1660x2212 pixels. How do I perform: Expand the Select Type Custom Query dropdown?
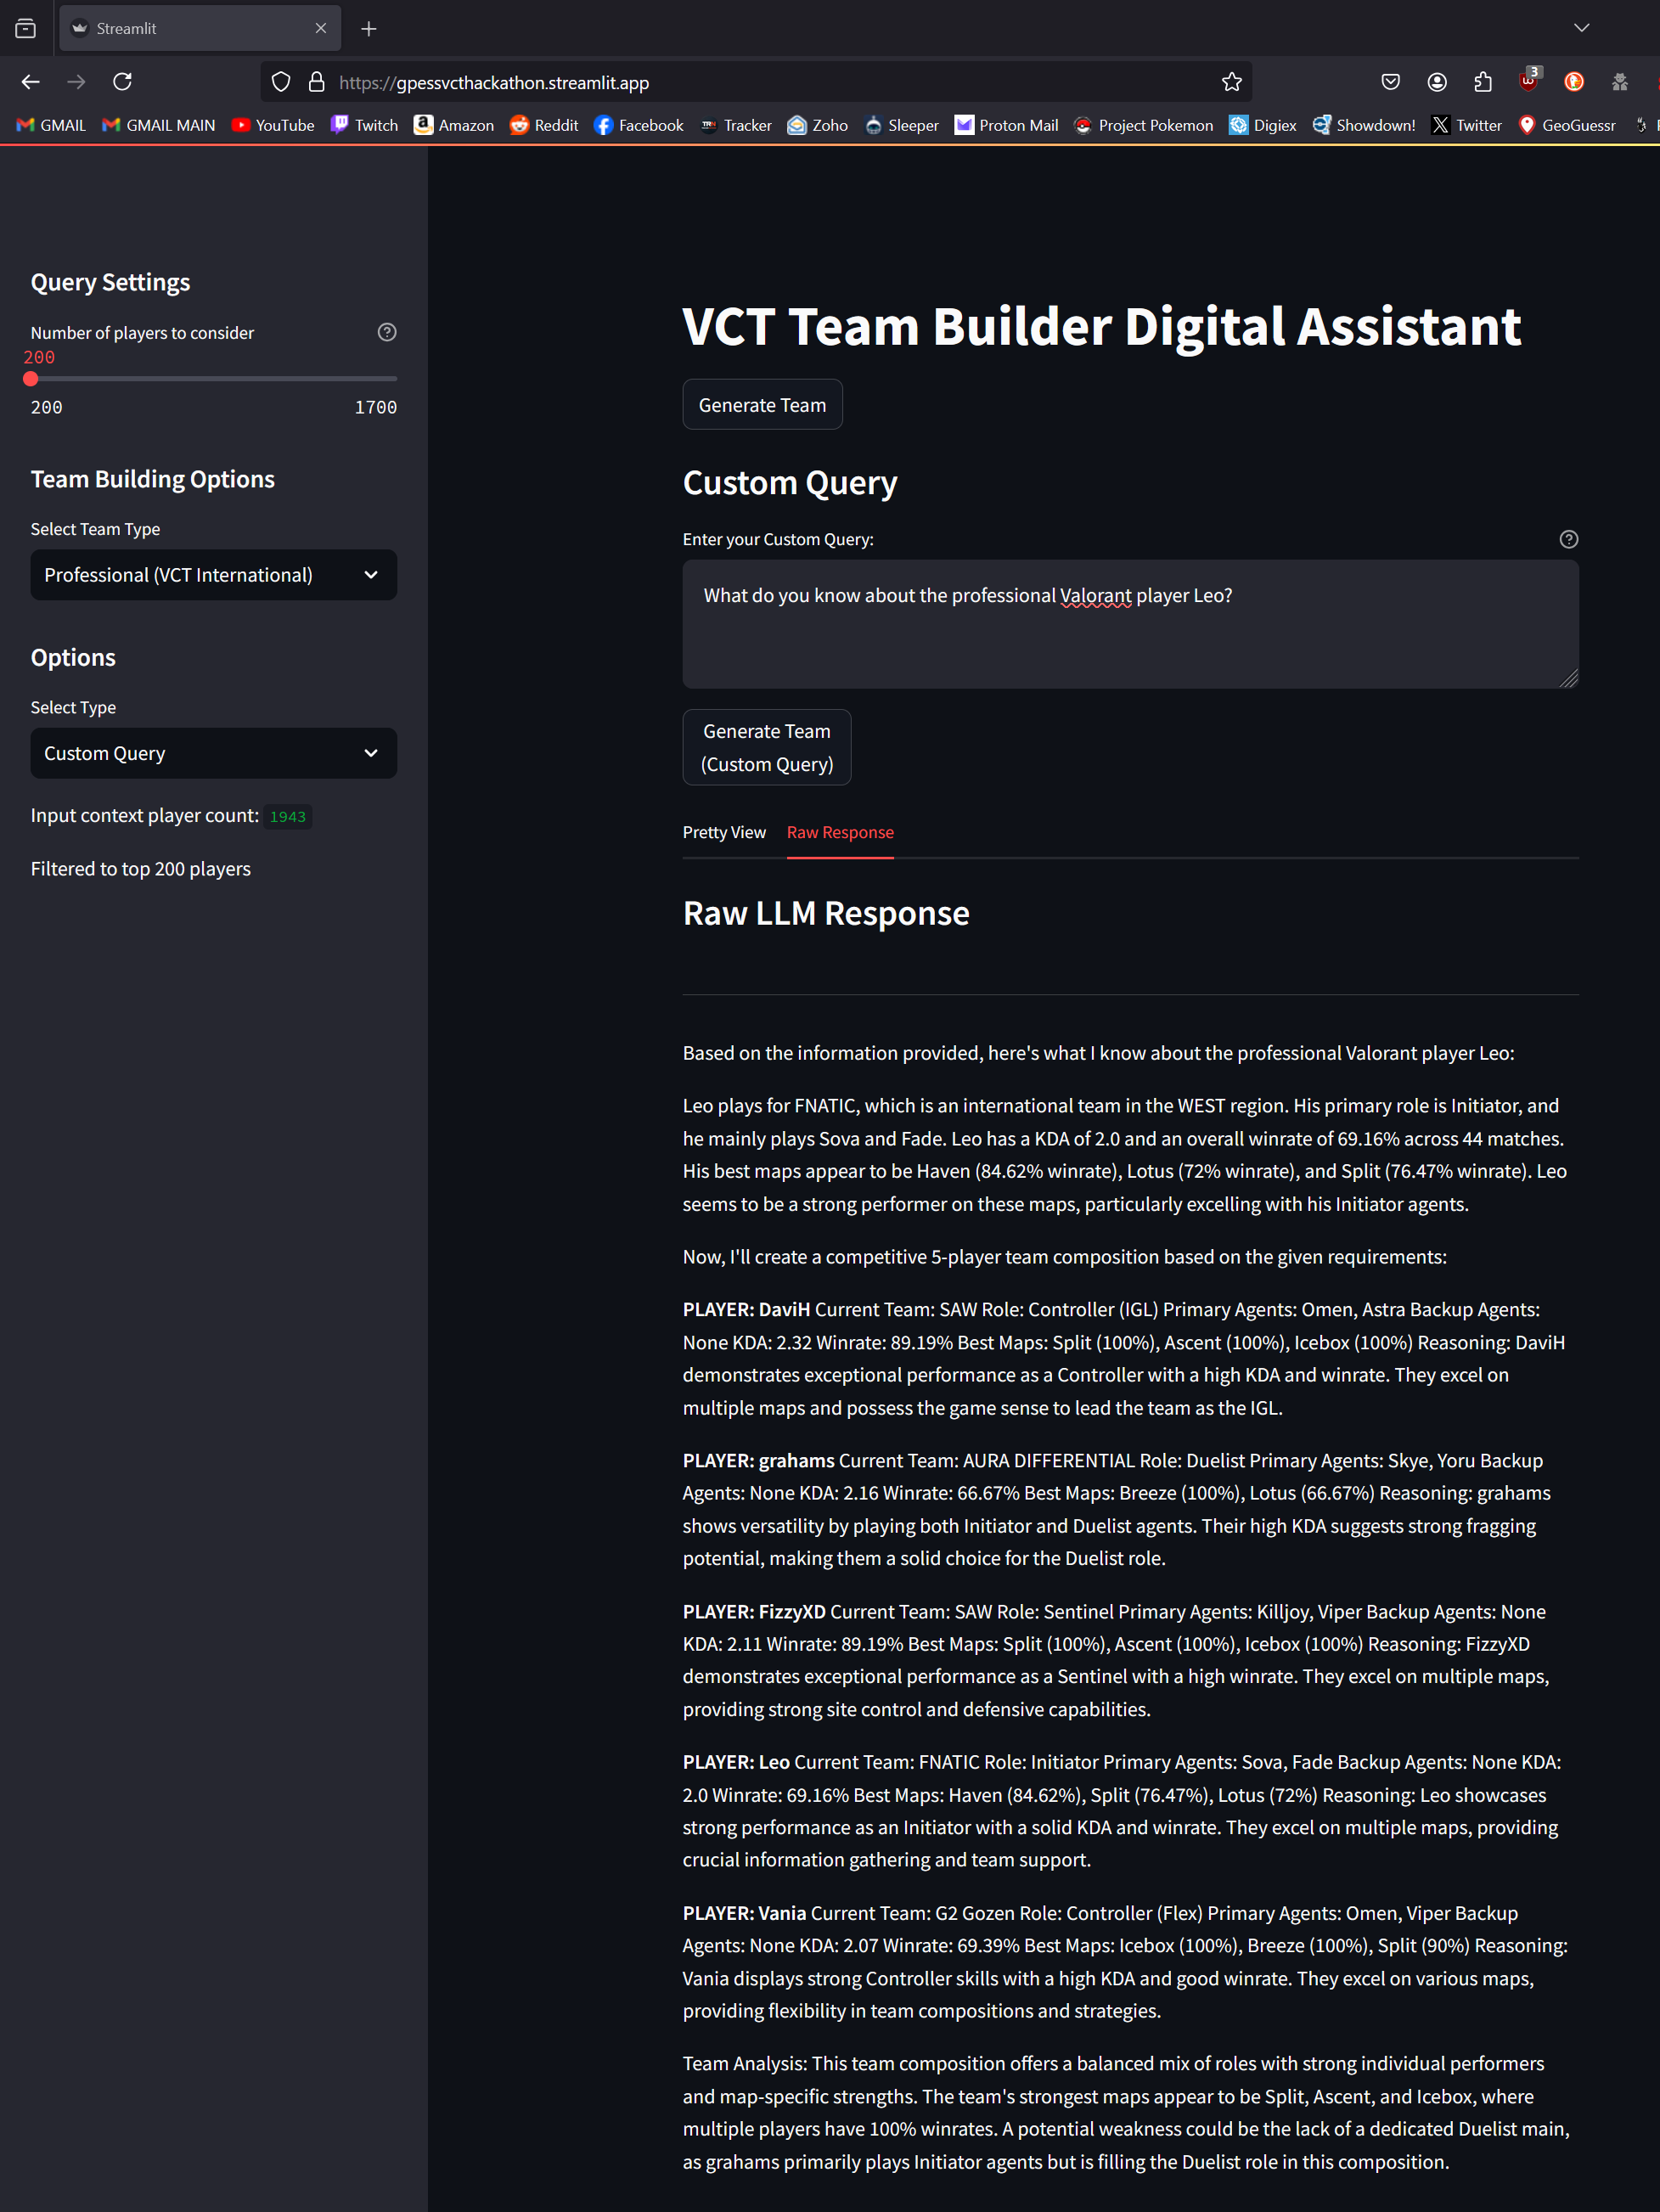click(x=213, y=753)
